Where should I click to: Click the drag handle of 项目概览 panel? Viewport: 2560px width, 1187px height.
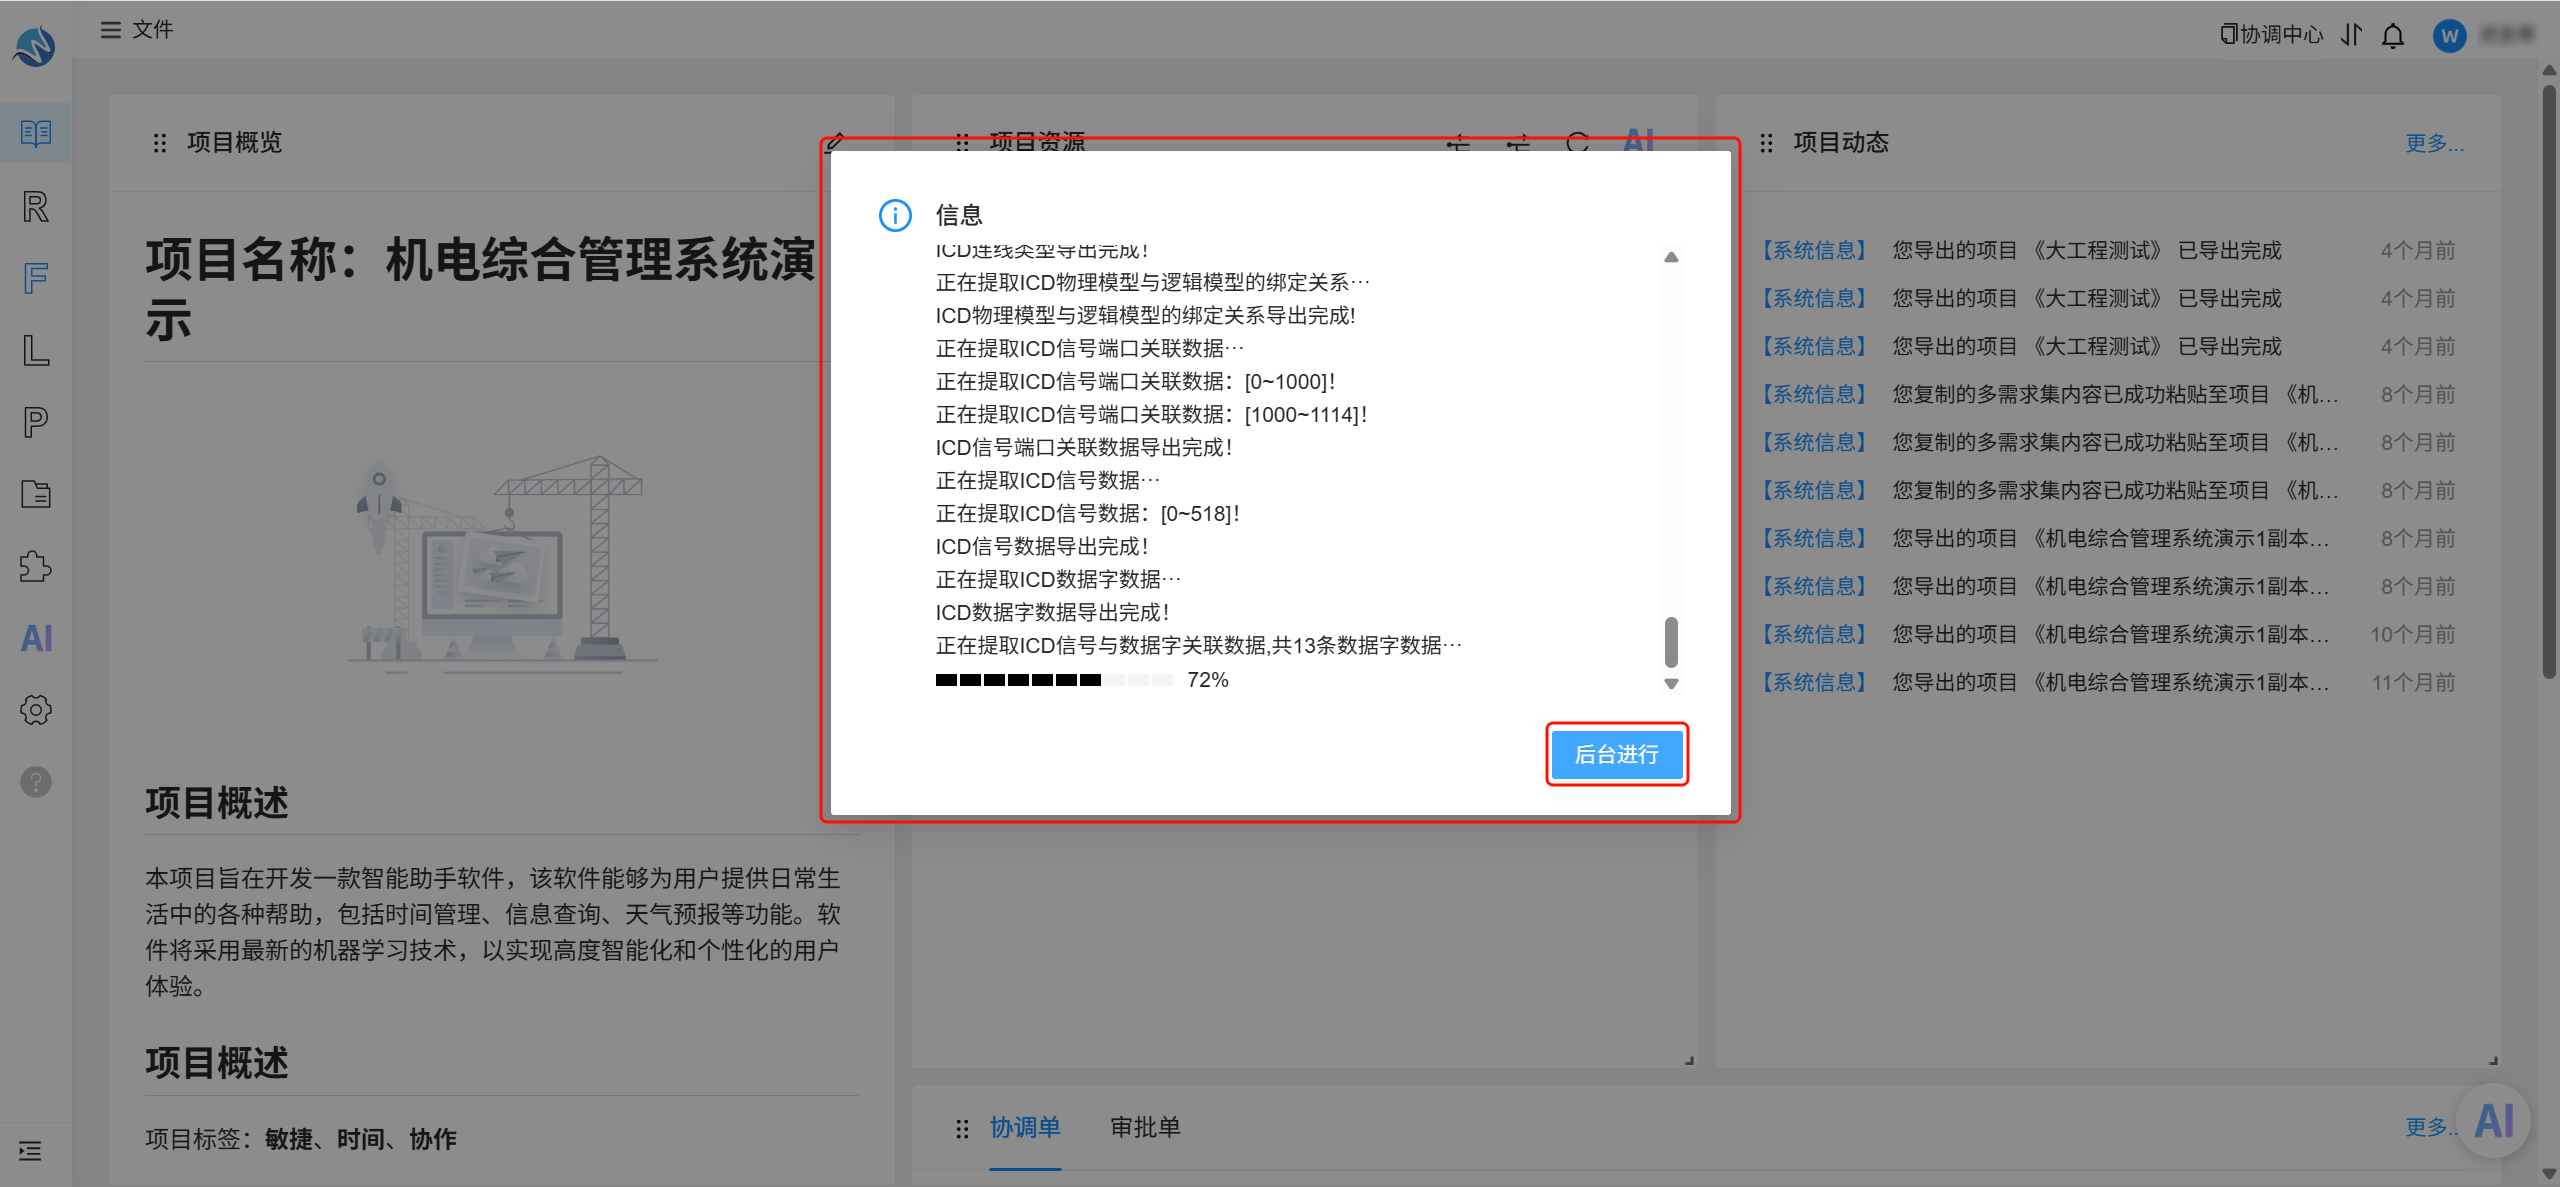(160, 143)
